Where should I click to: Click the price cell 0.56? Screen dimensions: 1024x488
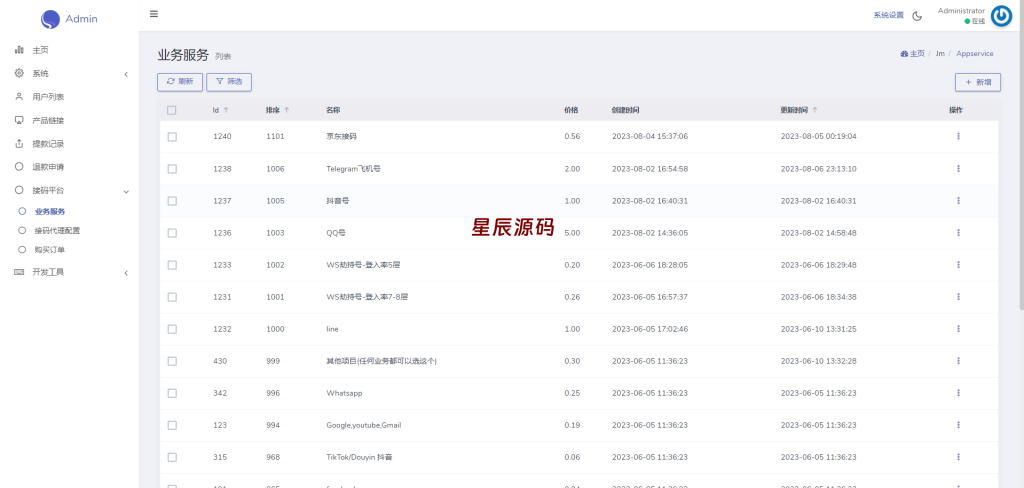point(572,137)
